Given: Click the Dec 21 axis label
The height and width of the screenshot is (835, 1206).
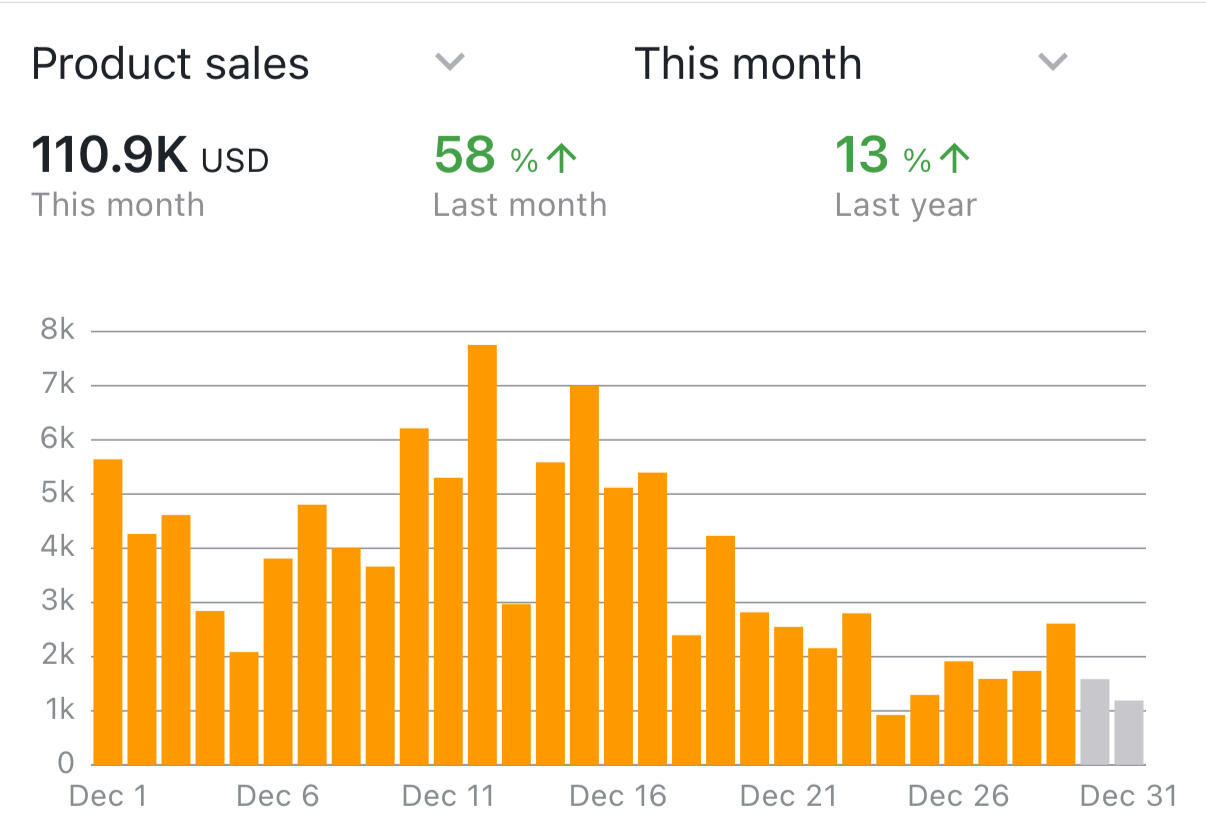Looking at the screenshot, I should 788,796.
